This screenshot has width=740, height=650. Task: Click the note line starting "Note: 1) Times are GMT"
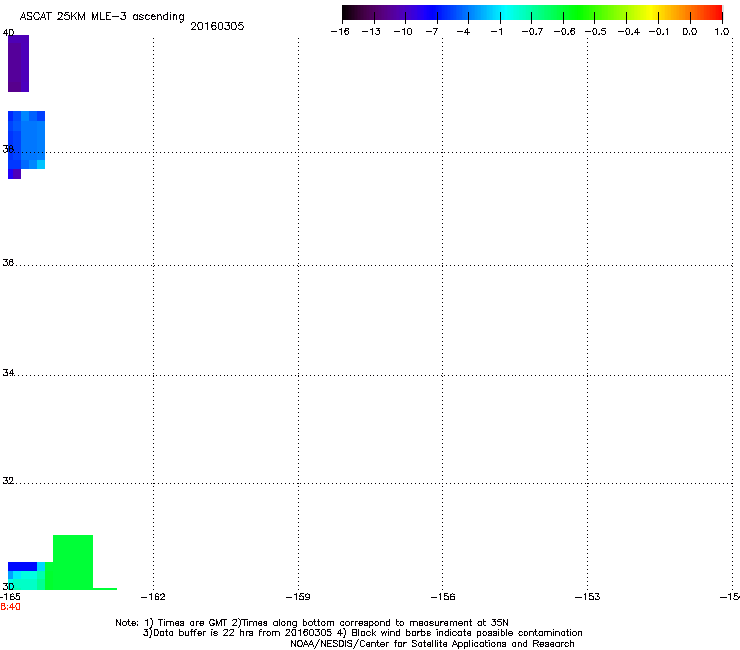(x=312, y=623)
